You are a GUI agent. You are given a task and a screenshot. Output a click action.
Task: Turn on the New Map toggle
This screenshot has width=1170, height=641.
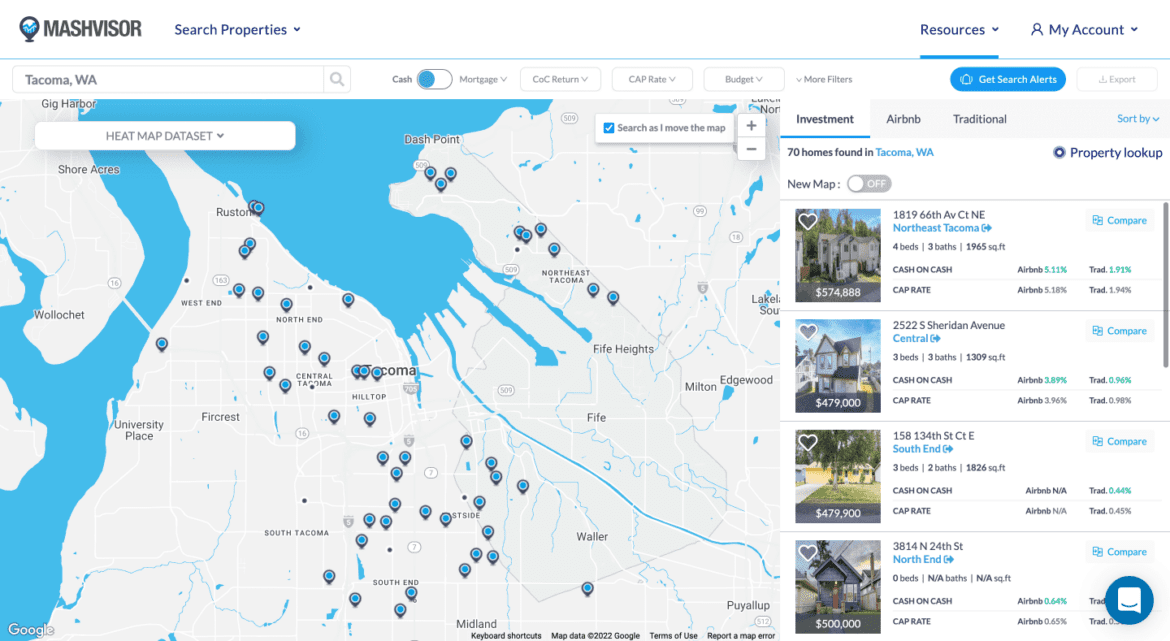tap(869, 183)
